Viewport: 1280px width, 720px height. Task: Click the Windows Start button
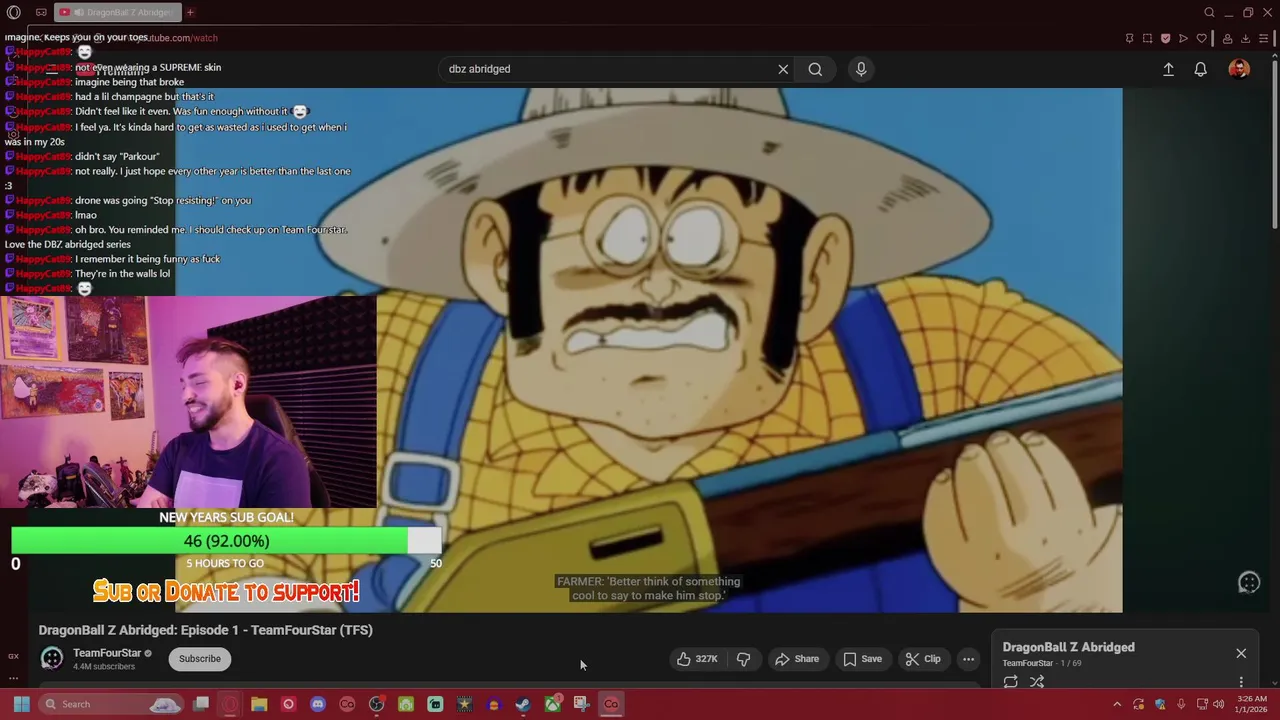point(21,704)
